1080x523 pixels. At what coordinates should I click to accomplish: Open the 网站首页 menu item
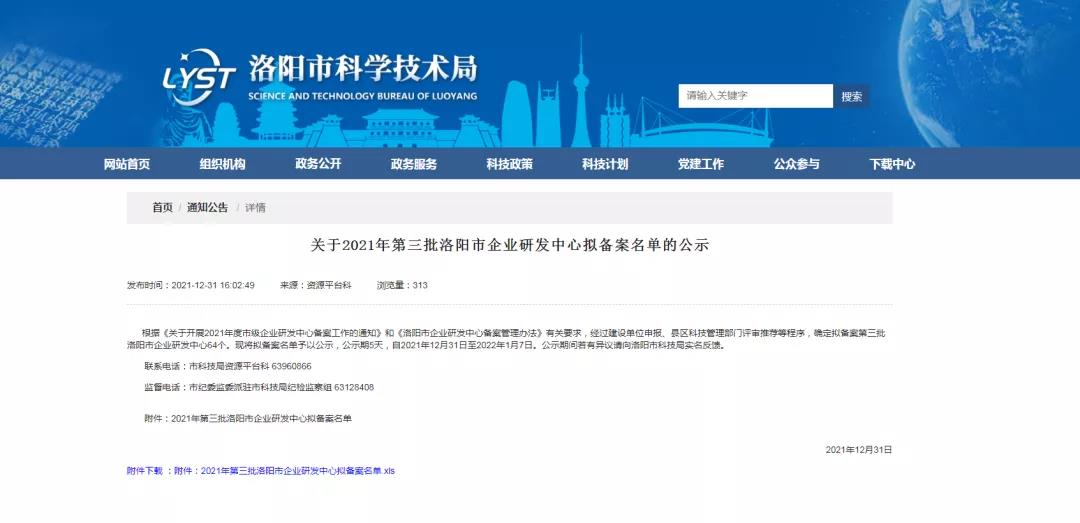pos(127,164)
